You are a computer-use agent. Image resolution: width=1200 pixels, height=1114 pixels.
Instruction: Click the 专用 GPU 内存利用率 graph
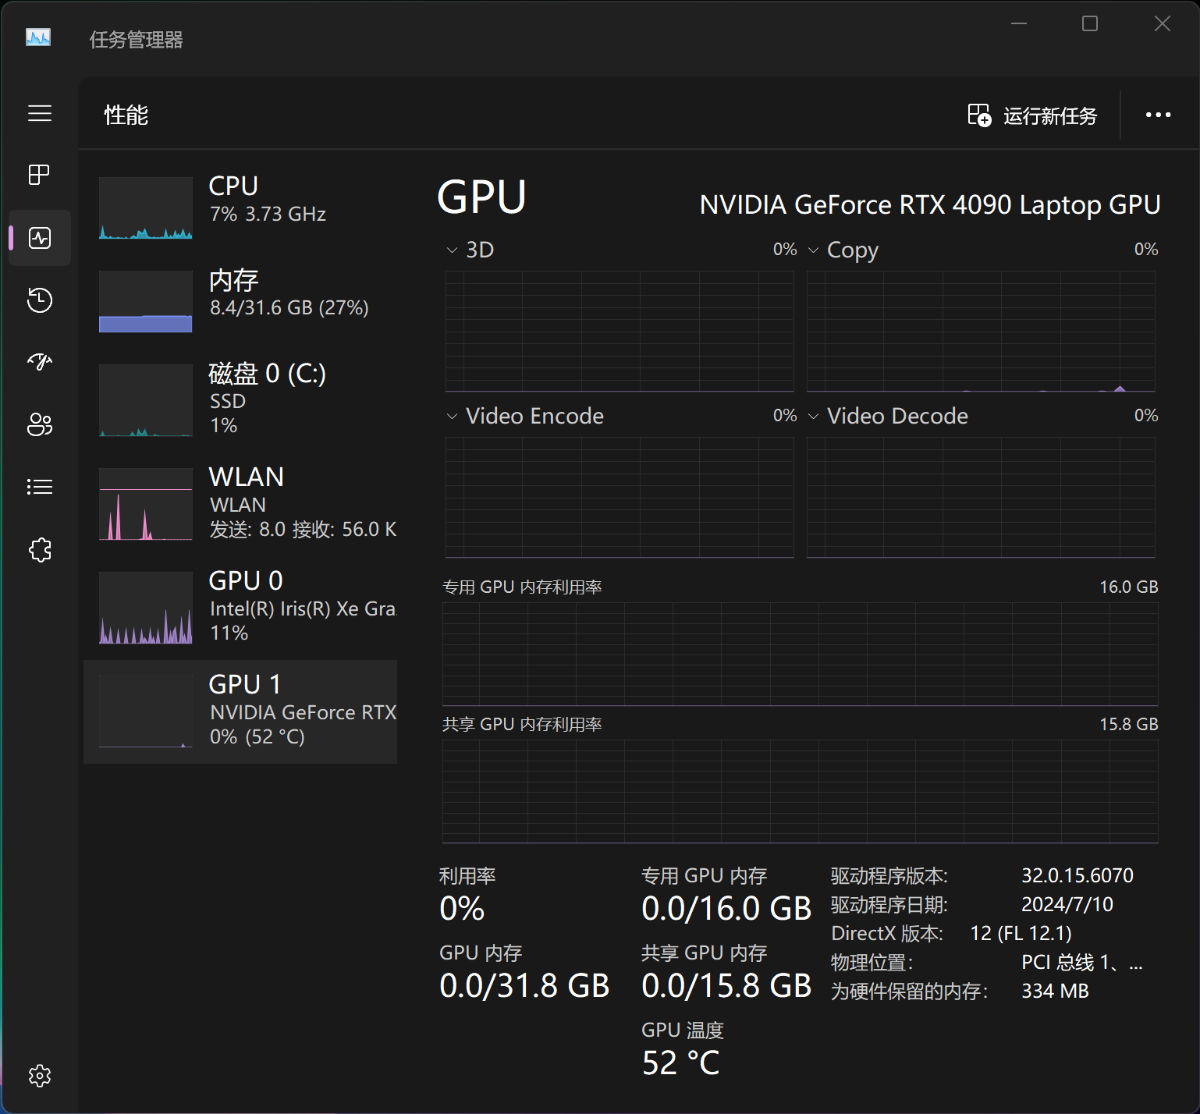800,654
